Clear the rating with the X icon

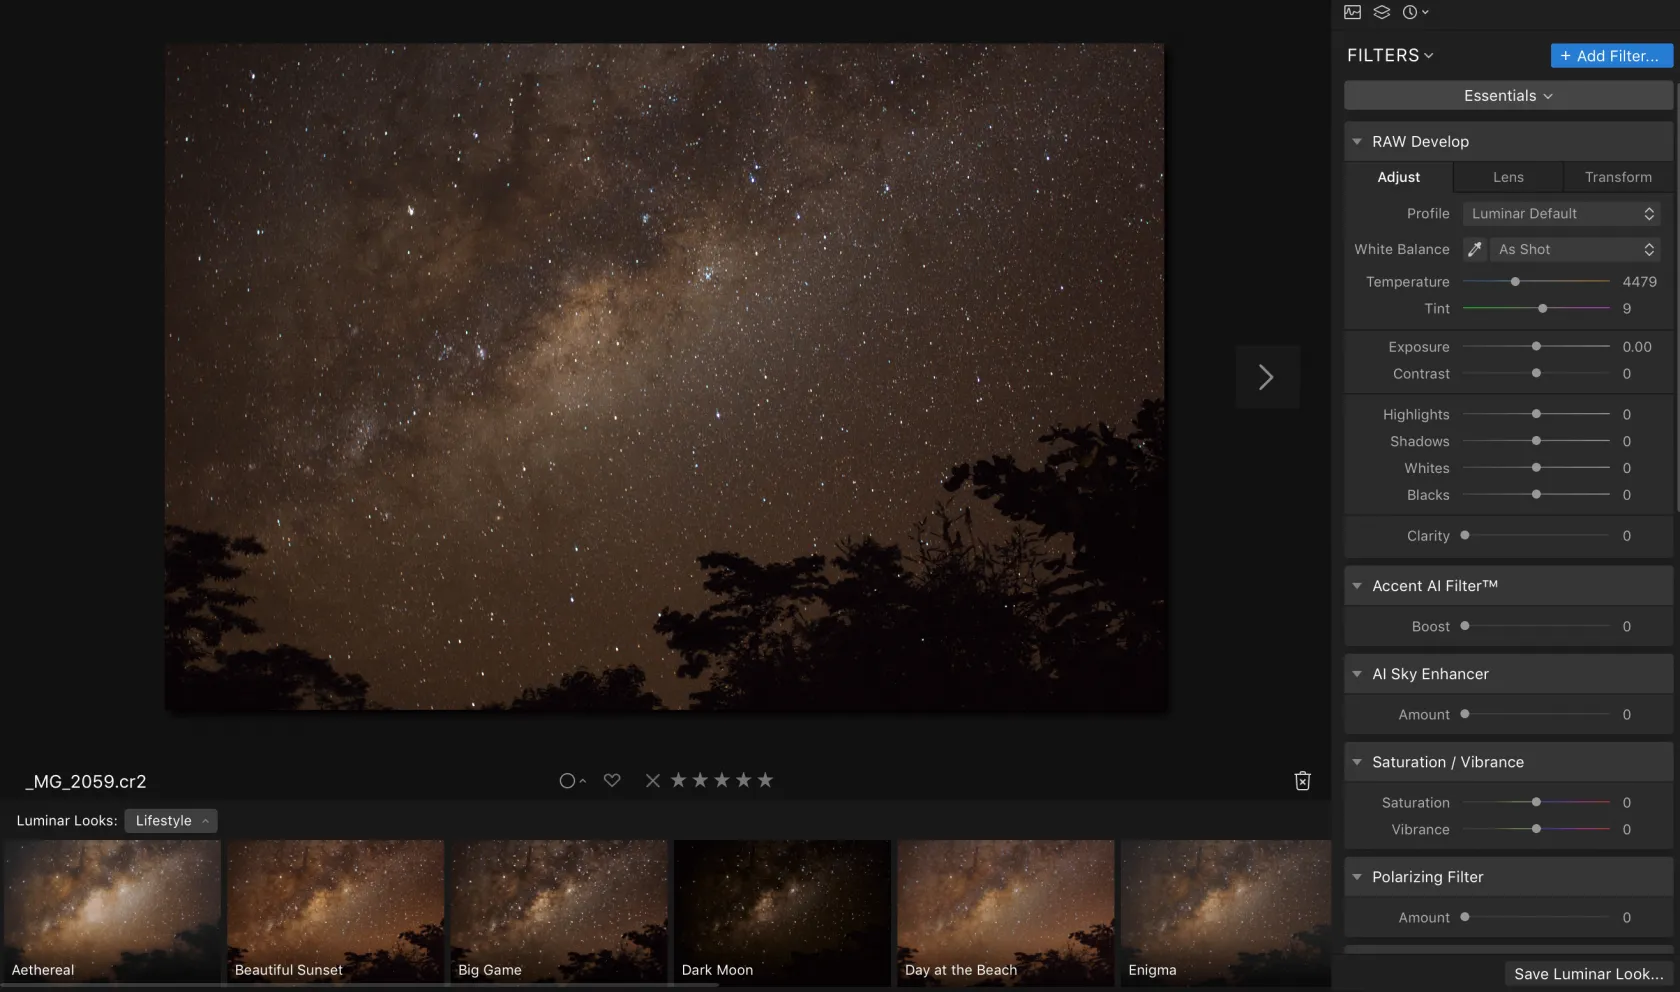point(652,780)
